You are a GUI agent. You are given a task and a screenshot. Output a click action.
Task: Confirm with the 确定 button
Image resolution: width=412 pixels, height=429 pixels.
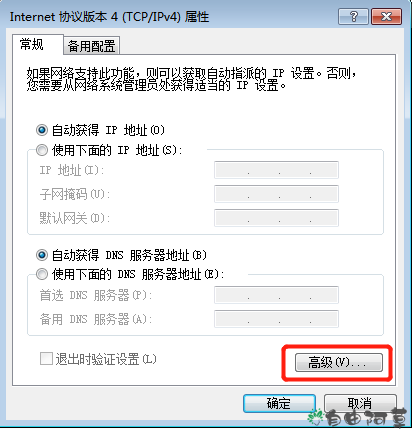[x=279, y=404]
